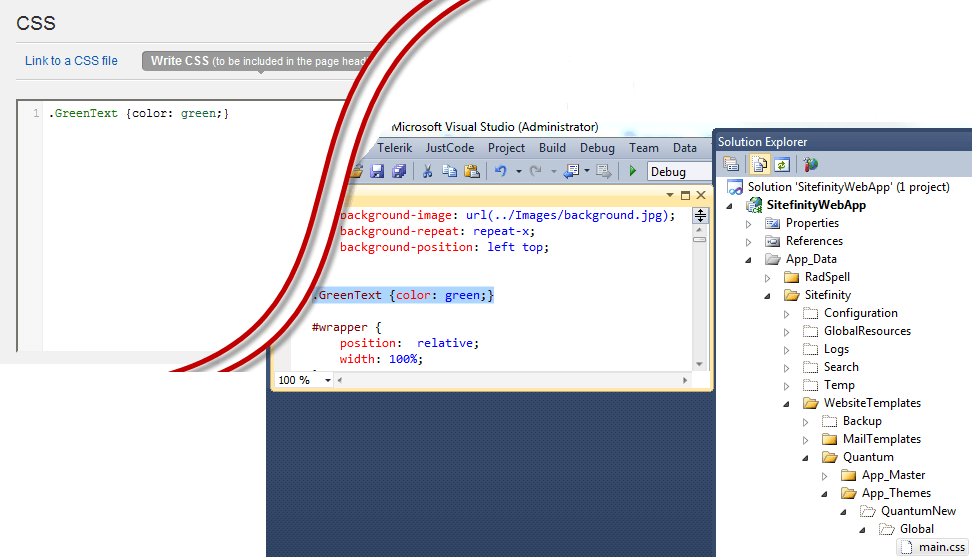The image size is (972, 557).
Task: Select the Temp folder
Action: [839, 385]
